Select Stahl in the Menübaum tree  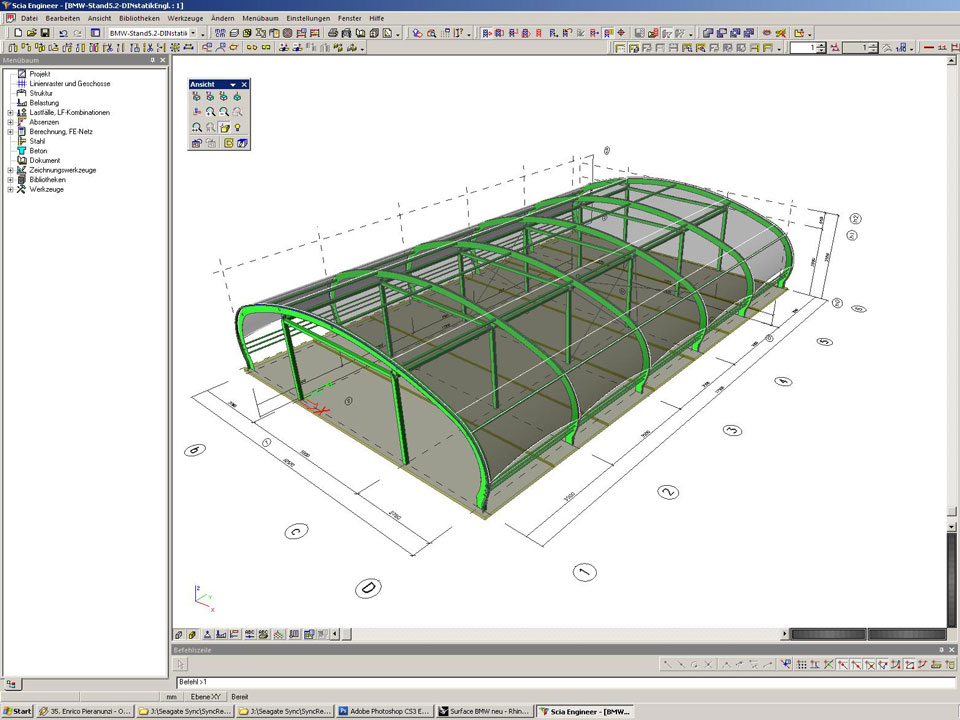tap(37, 141)
